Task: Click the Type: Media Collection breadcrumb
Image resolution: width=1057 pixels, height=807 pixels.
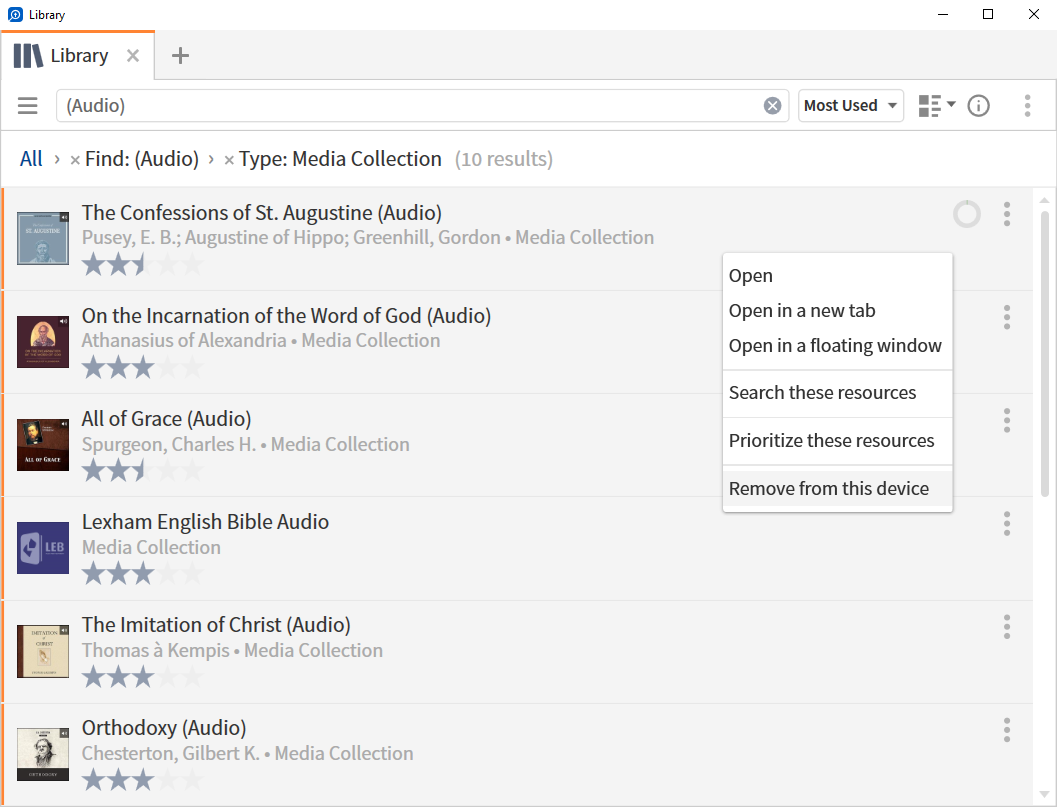Action: point(340,159)
